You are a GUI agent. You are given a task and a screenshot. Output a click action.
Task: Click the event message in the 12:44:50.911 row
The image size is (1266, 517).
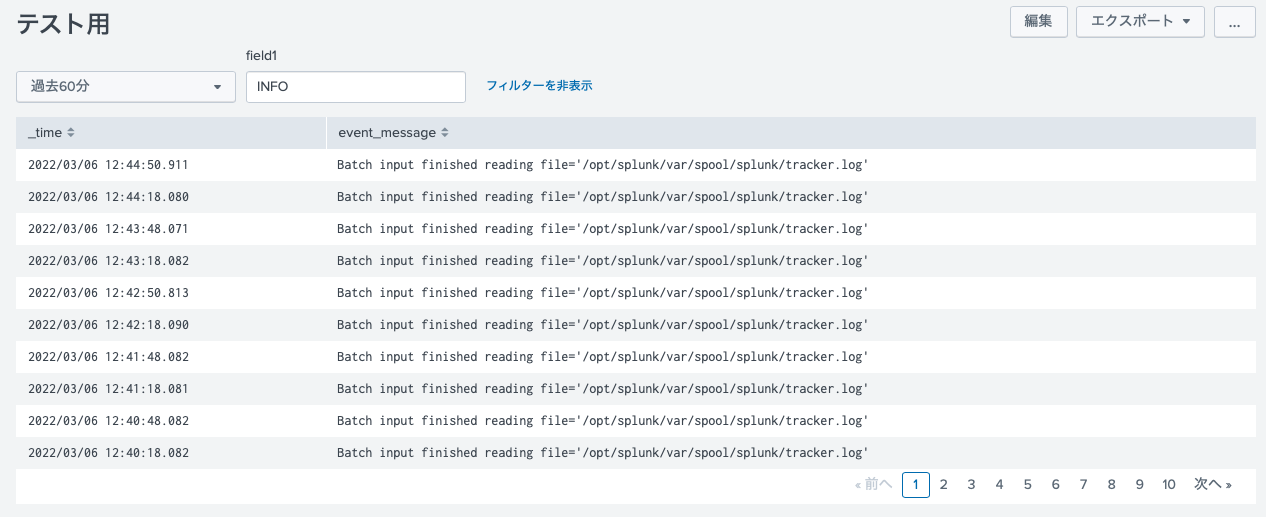tap(602, 165)
